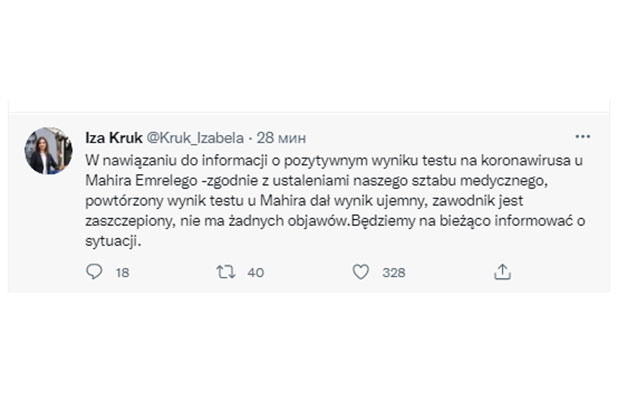Click the word koronawirusa in the tweet
The width and height of the screenshot is (637, 400).
click(526, 160)
